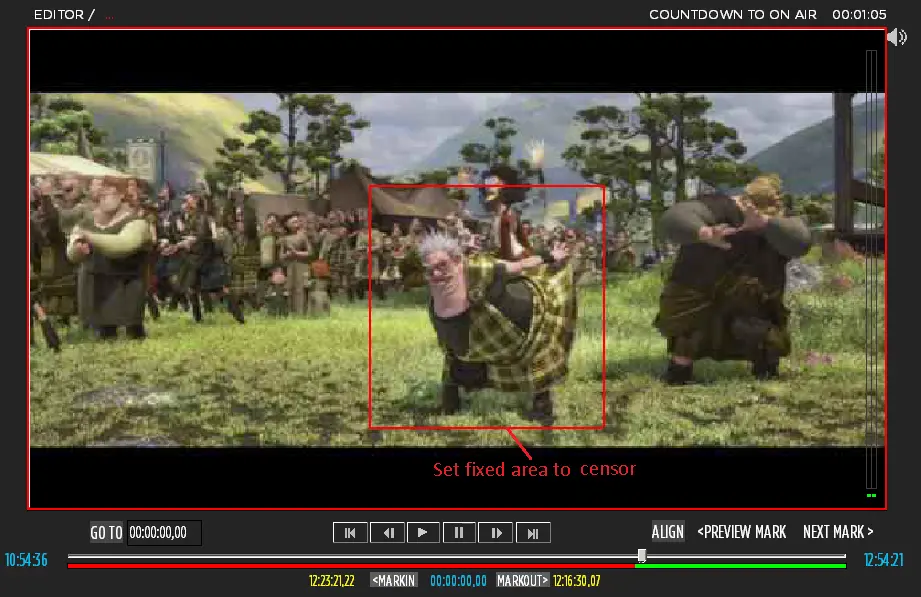
Task: Click the green portion of the timeline bar
Action: coord(741,566)
